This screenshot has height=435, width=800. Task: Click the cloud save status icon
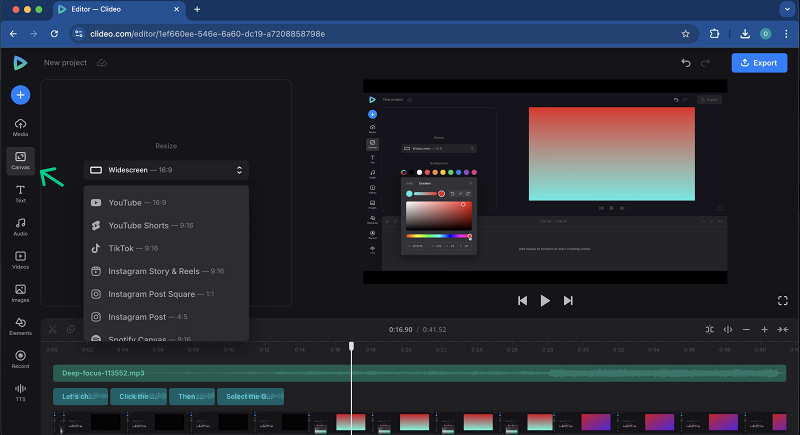tap(102, 63)
